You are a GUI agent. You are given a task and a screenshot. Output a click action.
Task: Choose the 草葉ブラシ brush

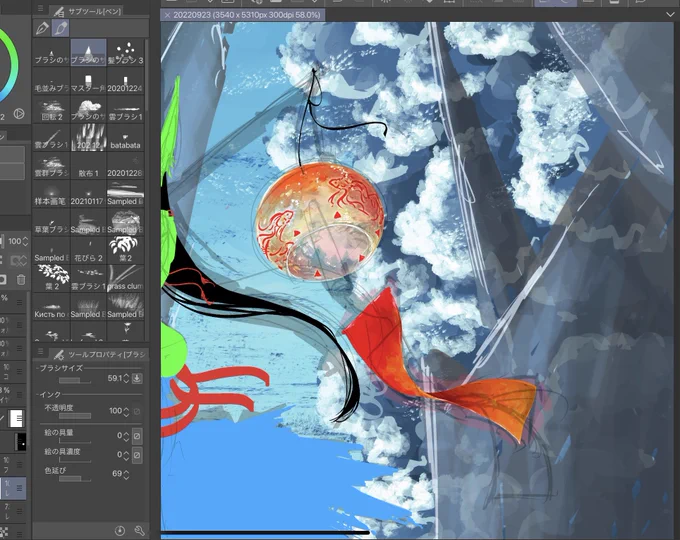click(52, 222)
